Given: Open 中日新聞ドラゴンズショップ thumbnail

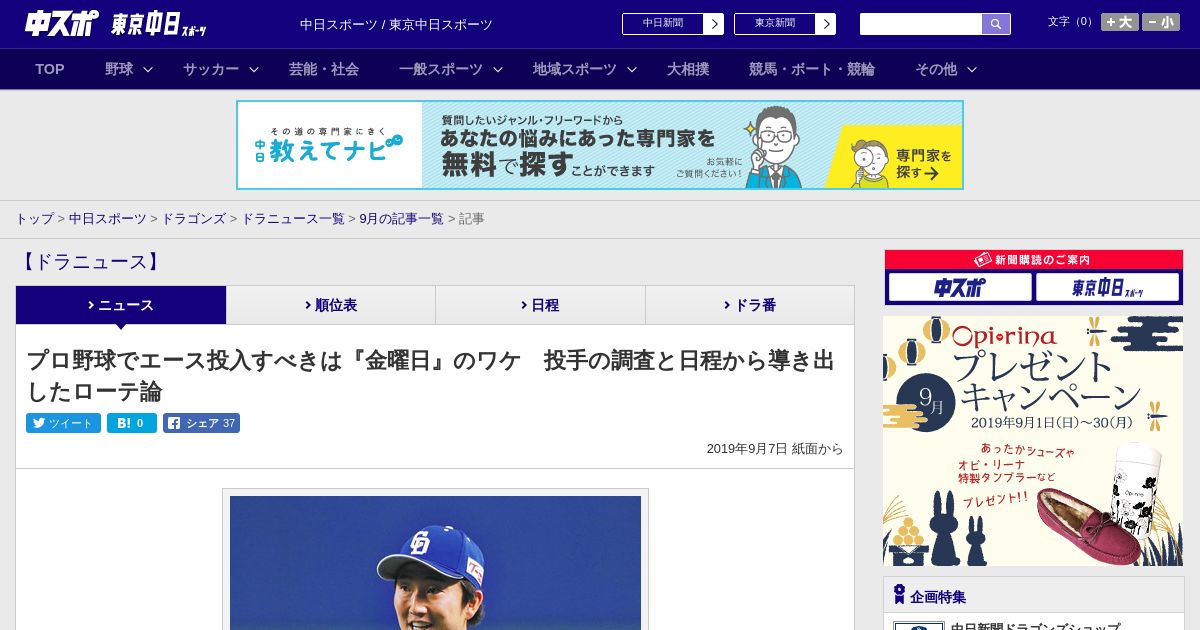Looking at the screenshot, I should 918,626.
